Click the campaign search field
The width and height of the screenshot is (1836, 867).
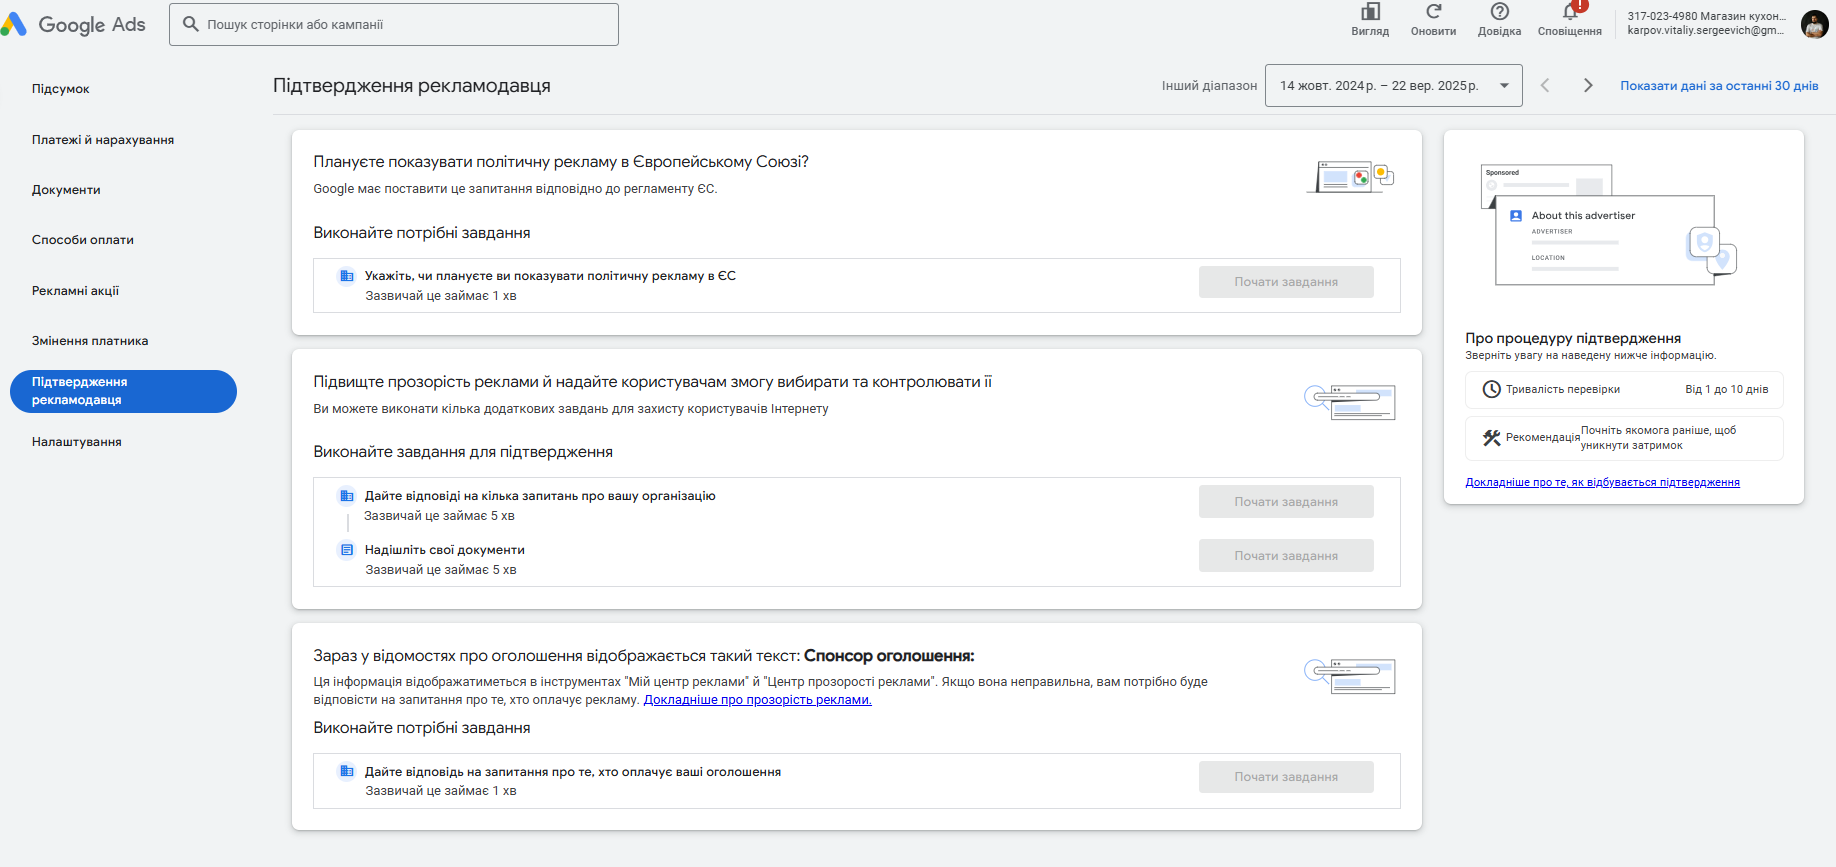point(394,24)
